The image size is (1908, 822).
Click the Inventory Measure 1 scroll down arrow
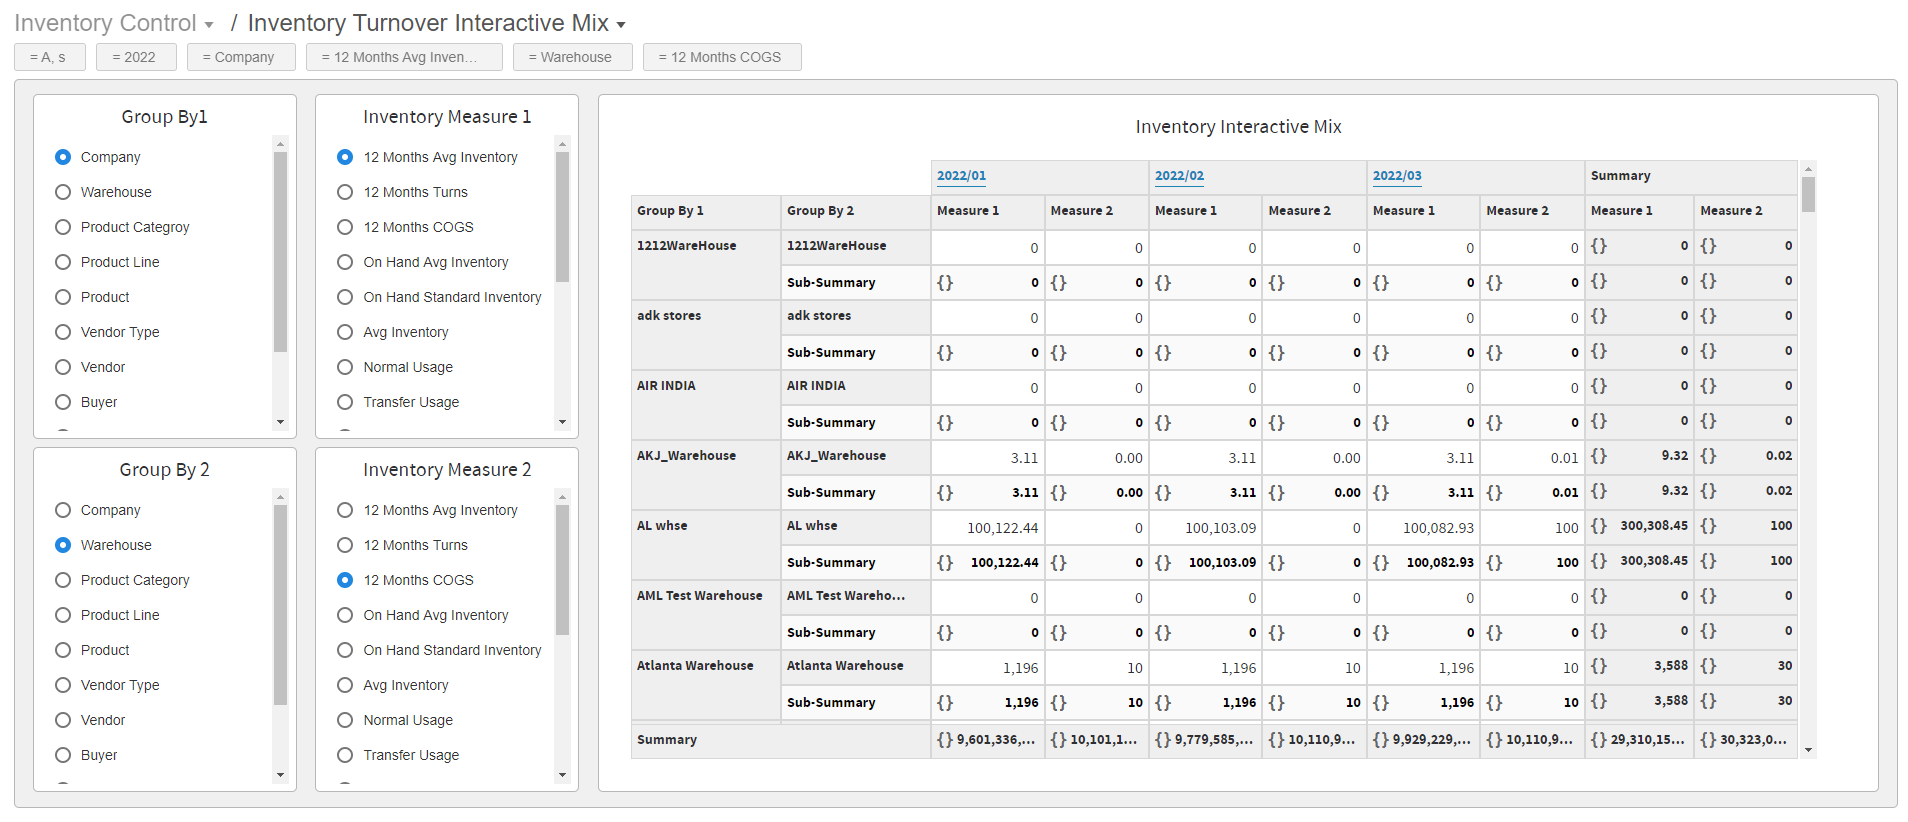click(563, 422)
